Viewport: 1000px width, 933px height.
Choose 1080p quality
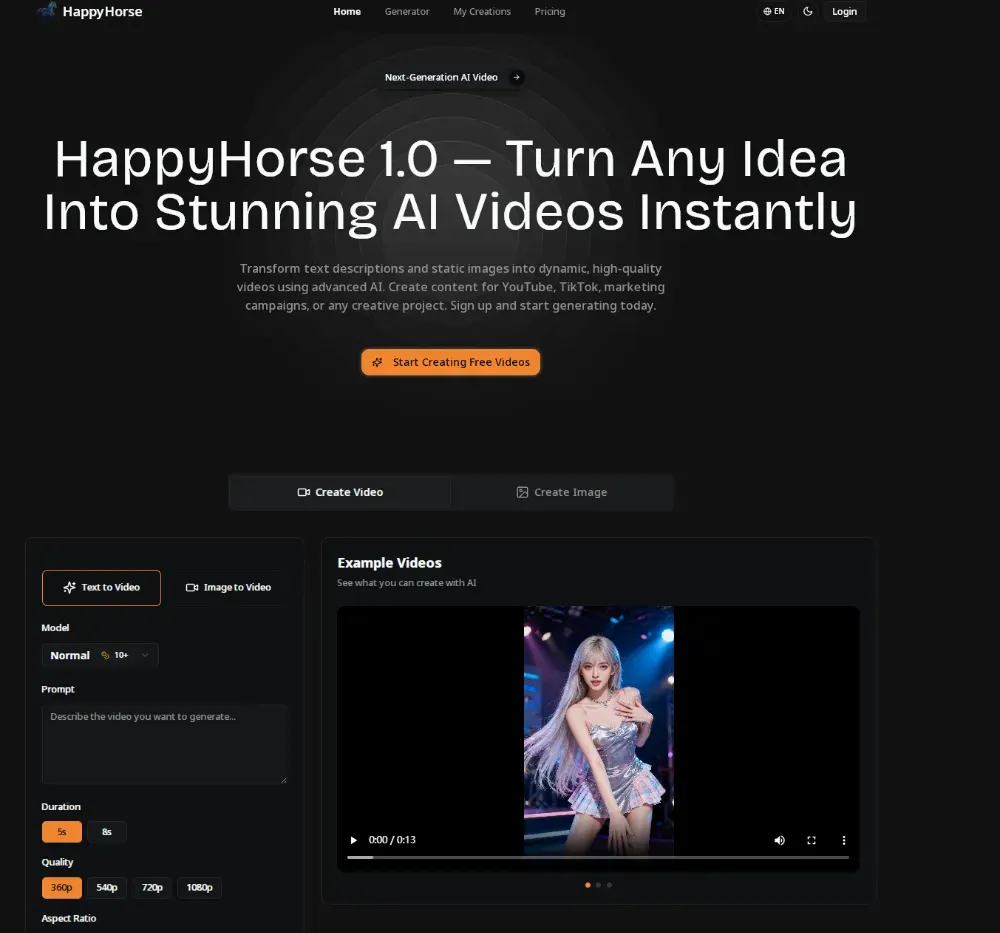point(199,887)
